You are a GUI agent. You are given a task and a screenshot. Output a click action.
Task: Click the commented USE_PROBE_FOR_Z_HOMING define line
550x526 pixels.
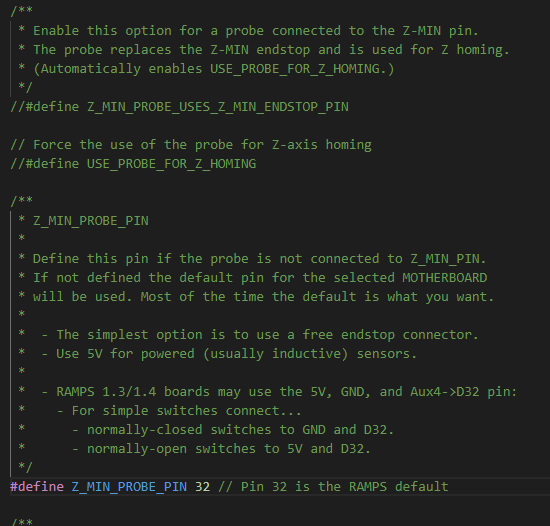(133, 164)
